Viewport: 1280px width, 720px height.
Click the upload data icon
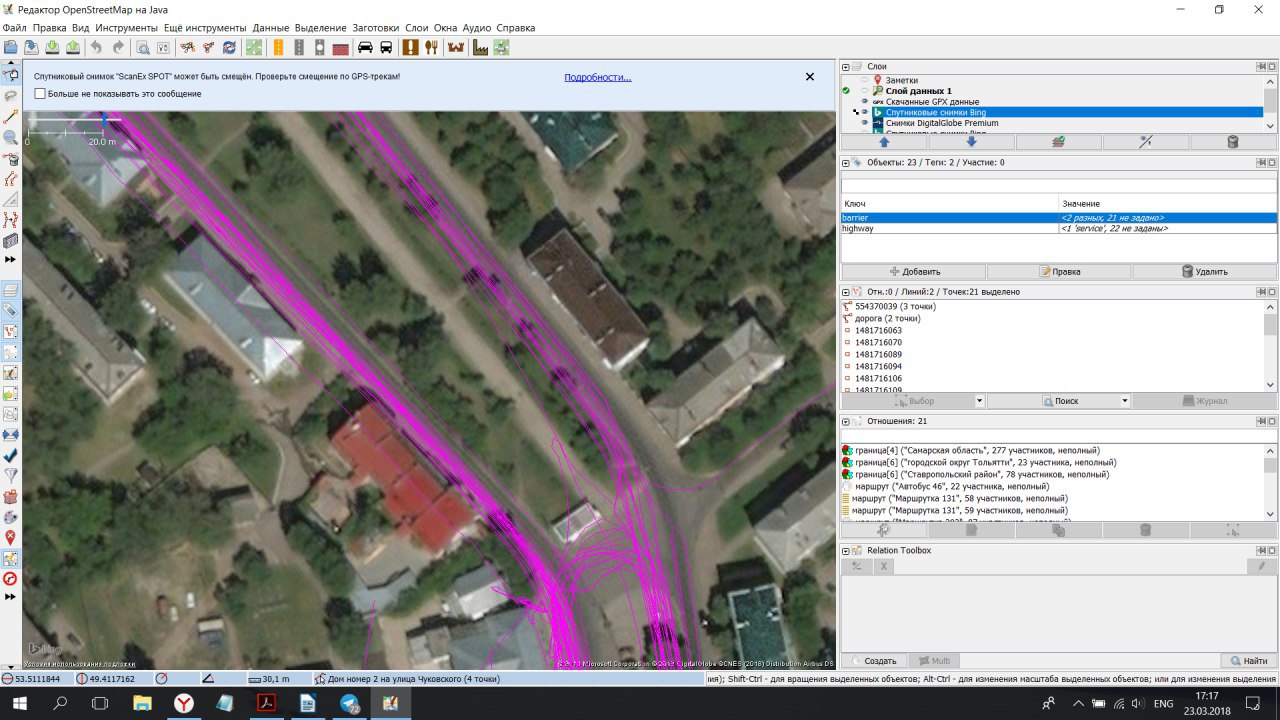pos(73,47)
